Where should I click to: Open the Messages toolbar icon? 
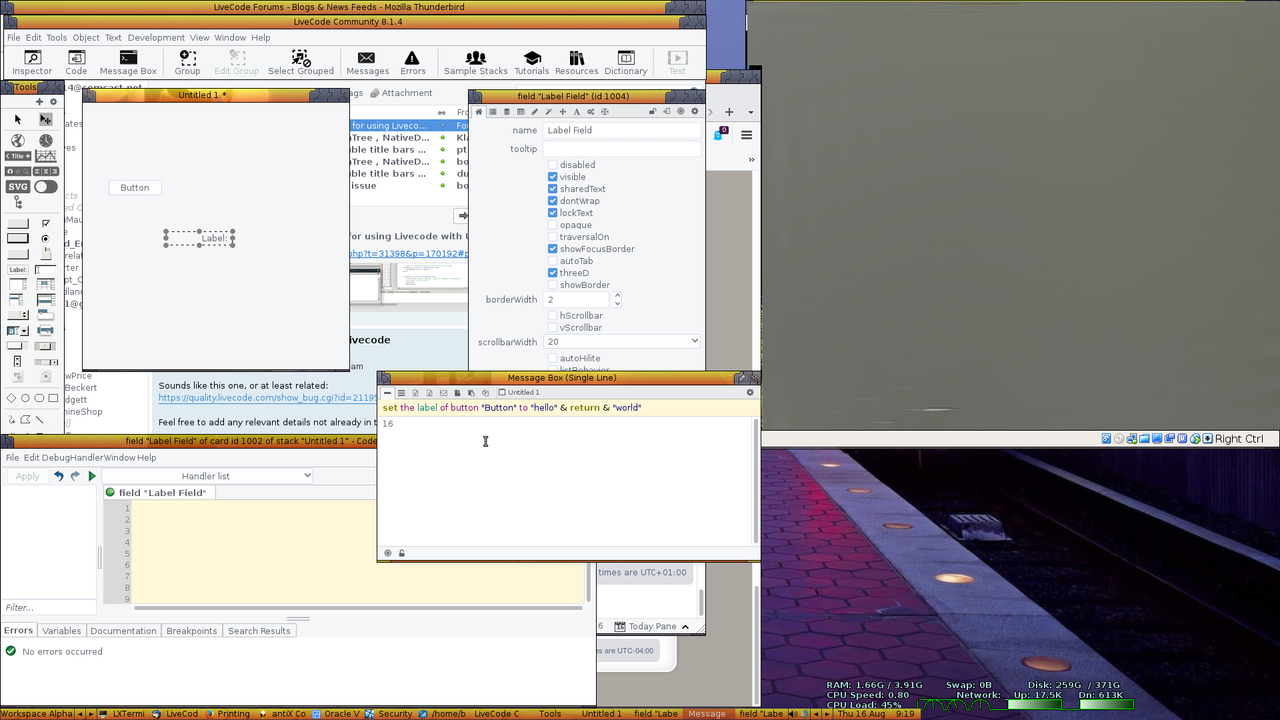367,63
